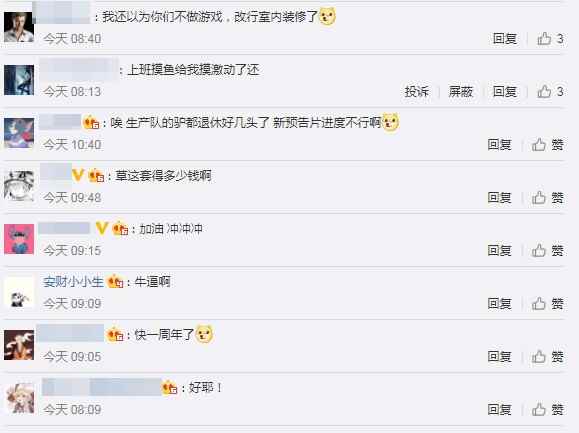
Task: Reply to the 生产队的驴 comment at 10:40
Action: (499, 144)
